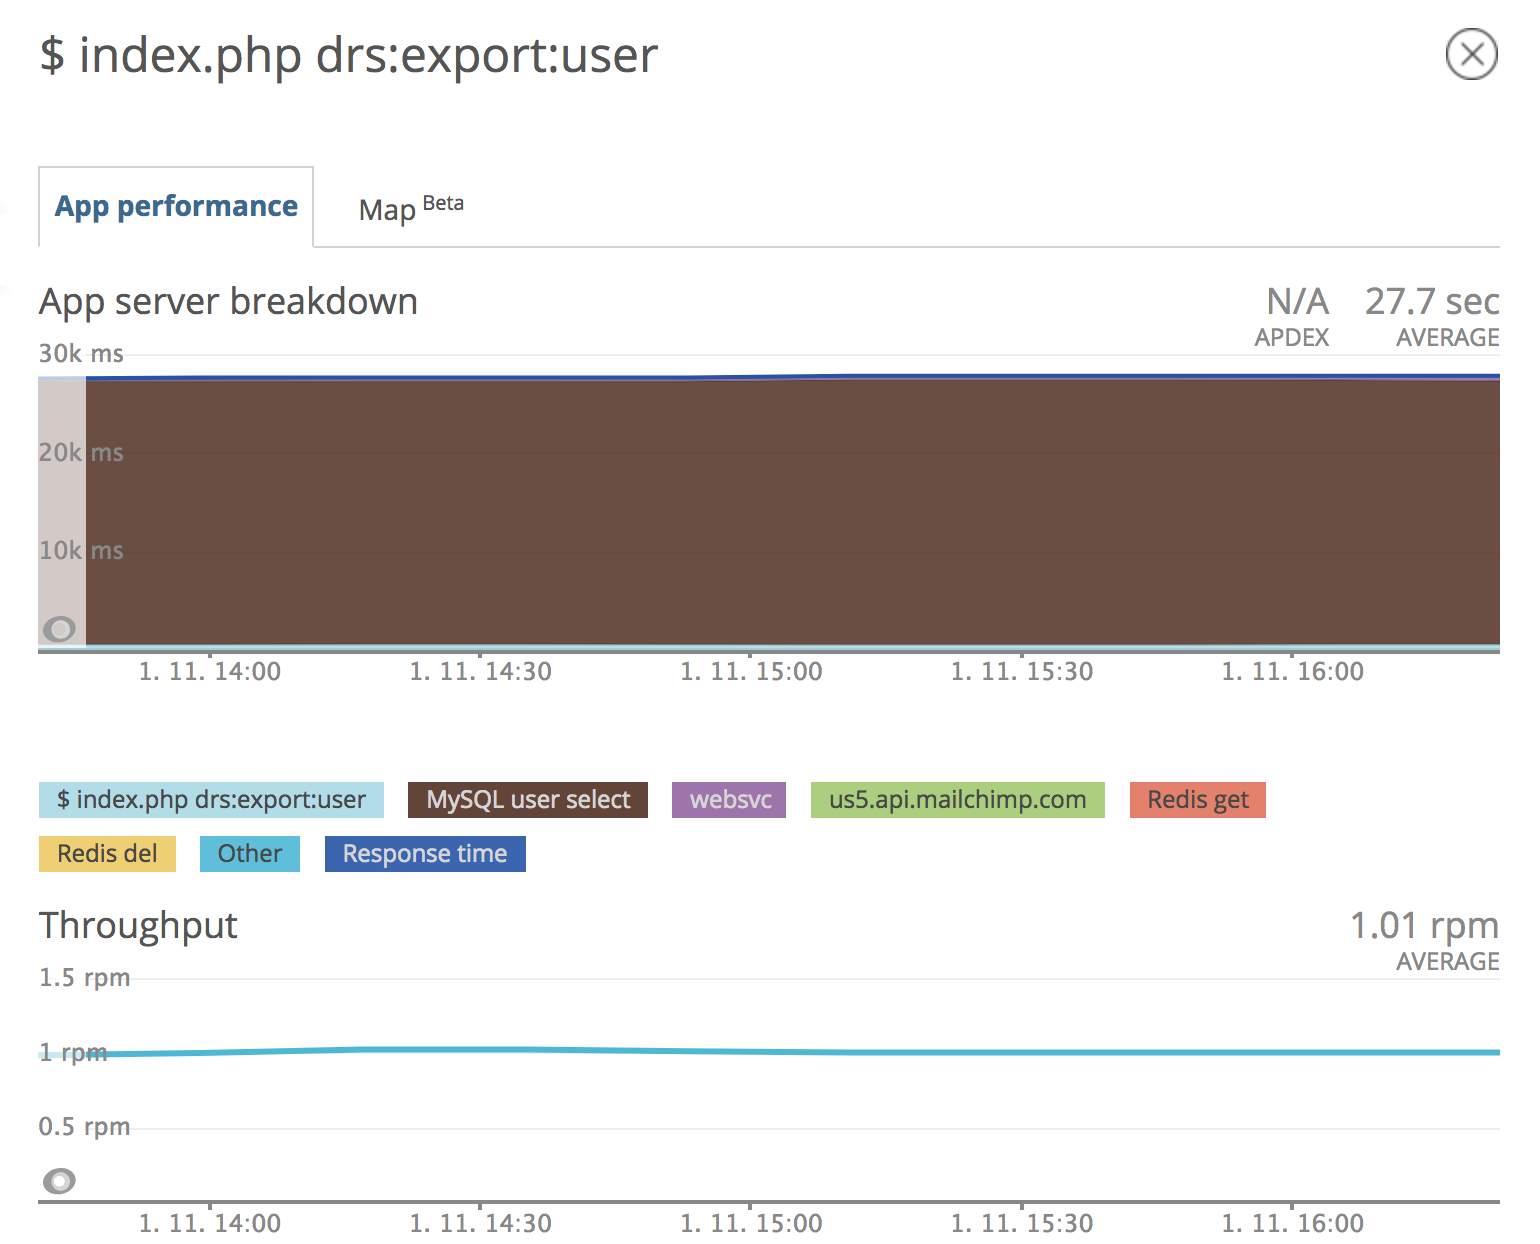Select the 15:30 marker on the Throughput chart axis
1540x1244 pixels.
click(x=1022, y=1223)
